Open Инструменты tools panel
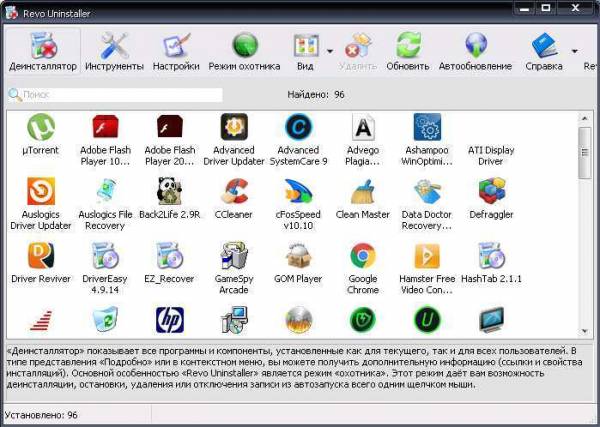The height and width of the screenshot is (427, 600). click(x=114, y=52)
